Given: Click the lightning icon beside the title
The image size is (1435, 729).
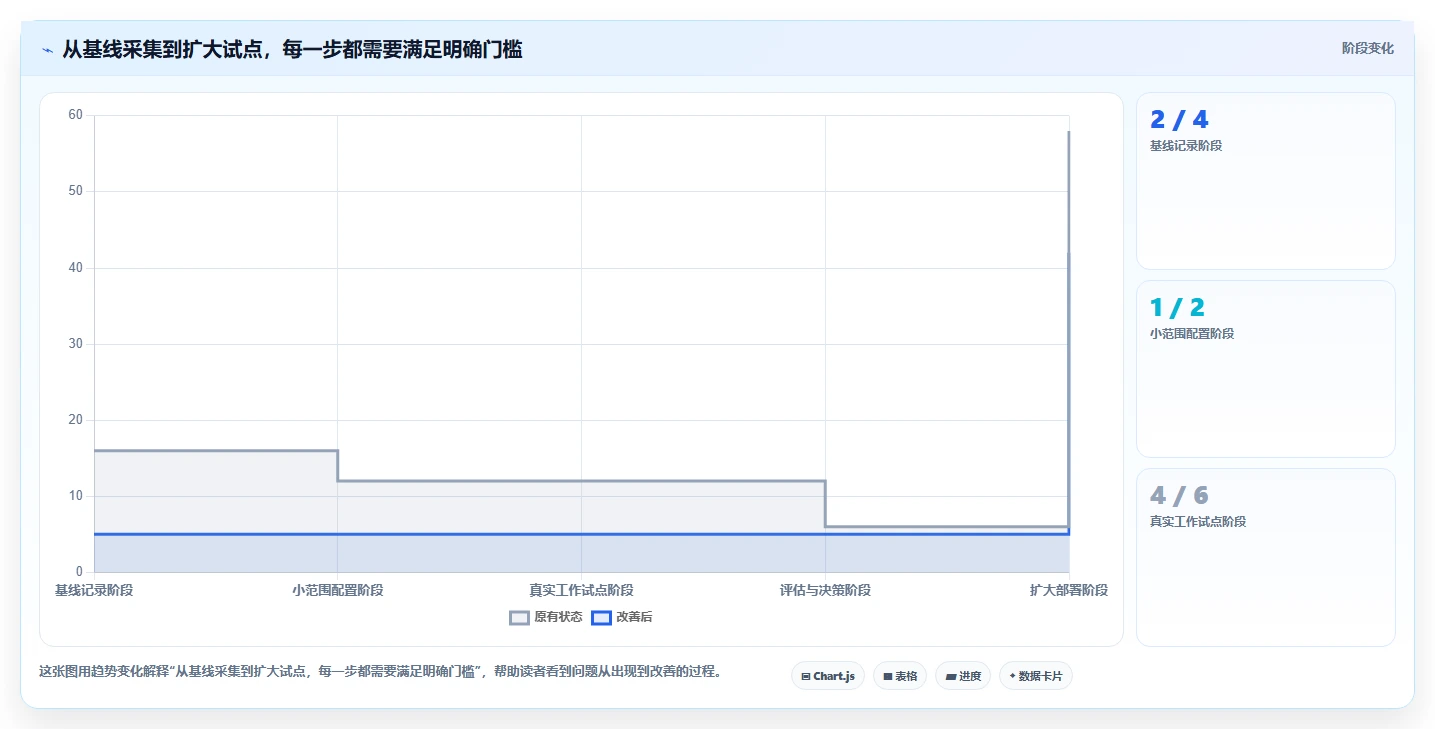Looking at the screenshot, I should click(x=47, y=50).
